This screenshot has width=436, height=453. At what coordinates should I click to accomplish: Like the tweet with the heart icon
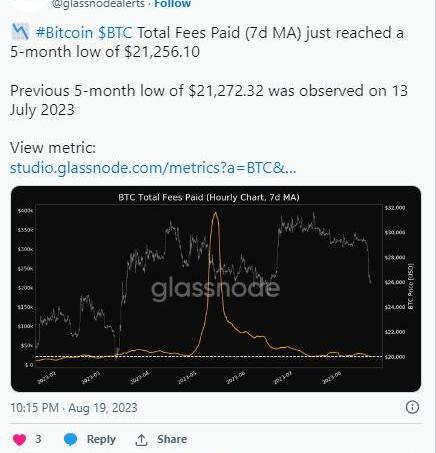(x=19, y=439)
